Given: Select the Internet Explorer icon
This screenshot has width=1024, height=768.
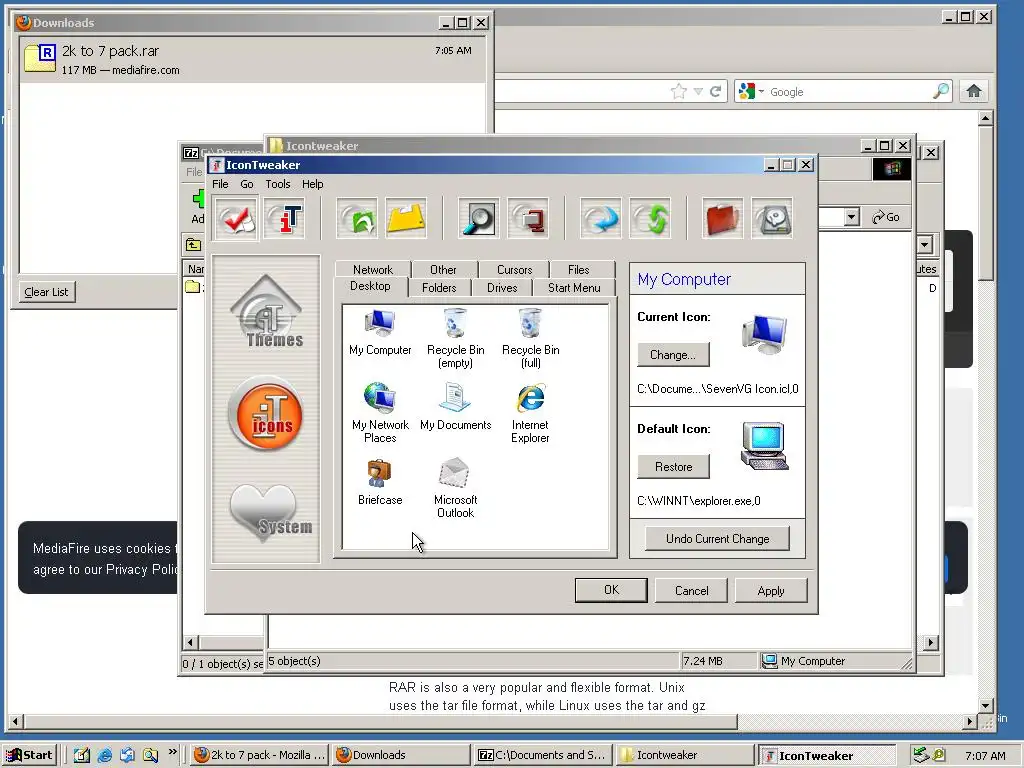Looking at the screenshot, I should tap(530, 413).
